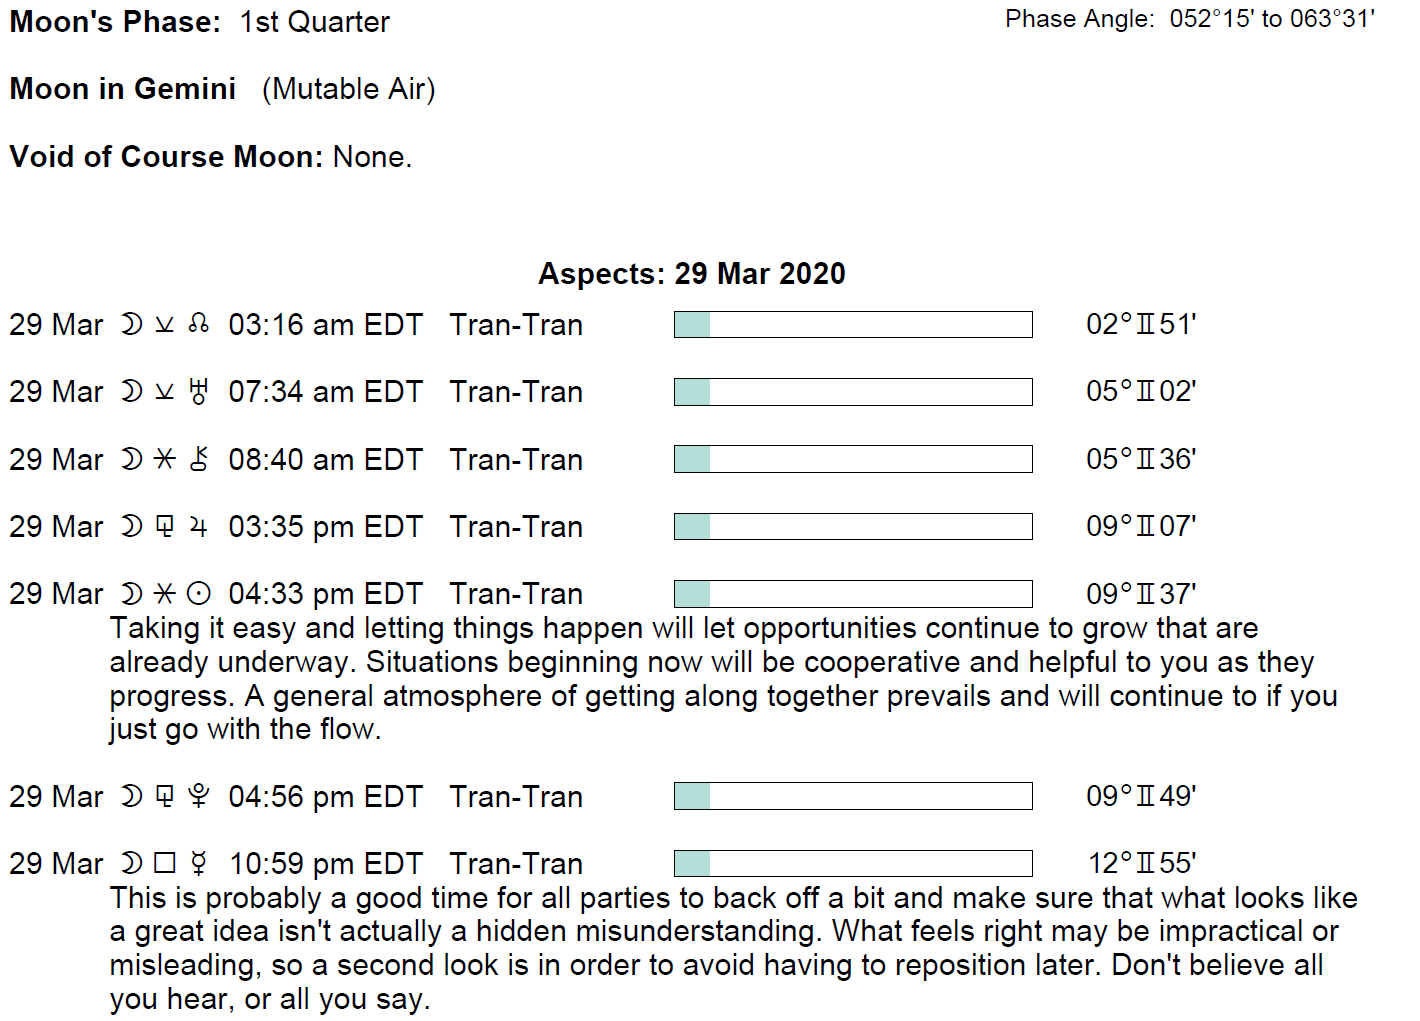Click the Phase Angle value text
This screenshot has height=1021, width=1420.
coord(1272,19)
